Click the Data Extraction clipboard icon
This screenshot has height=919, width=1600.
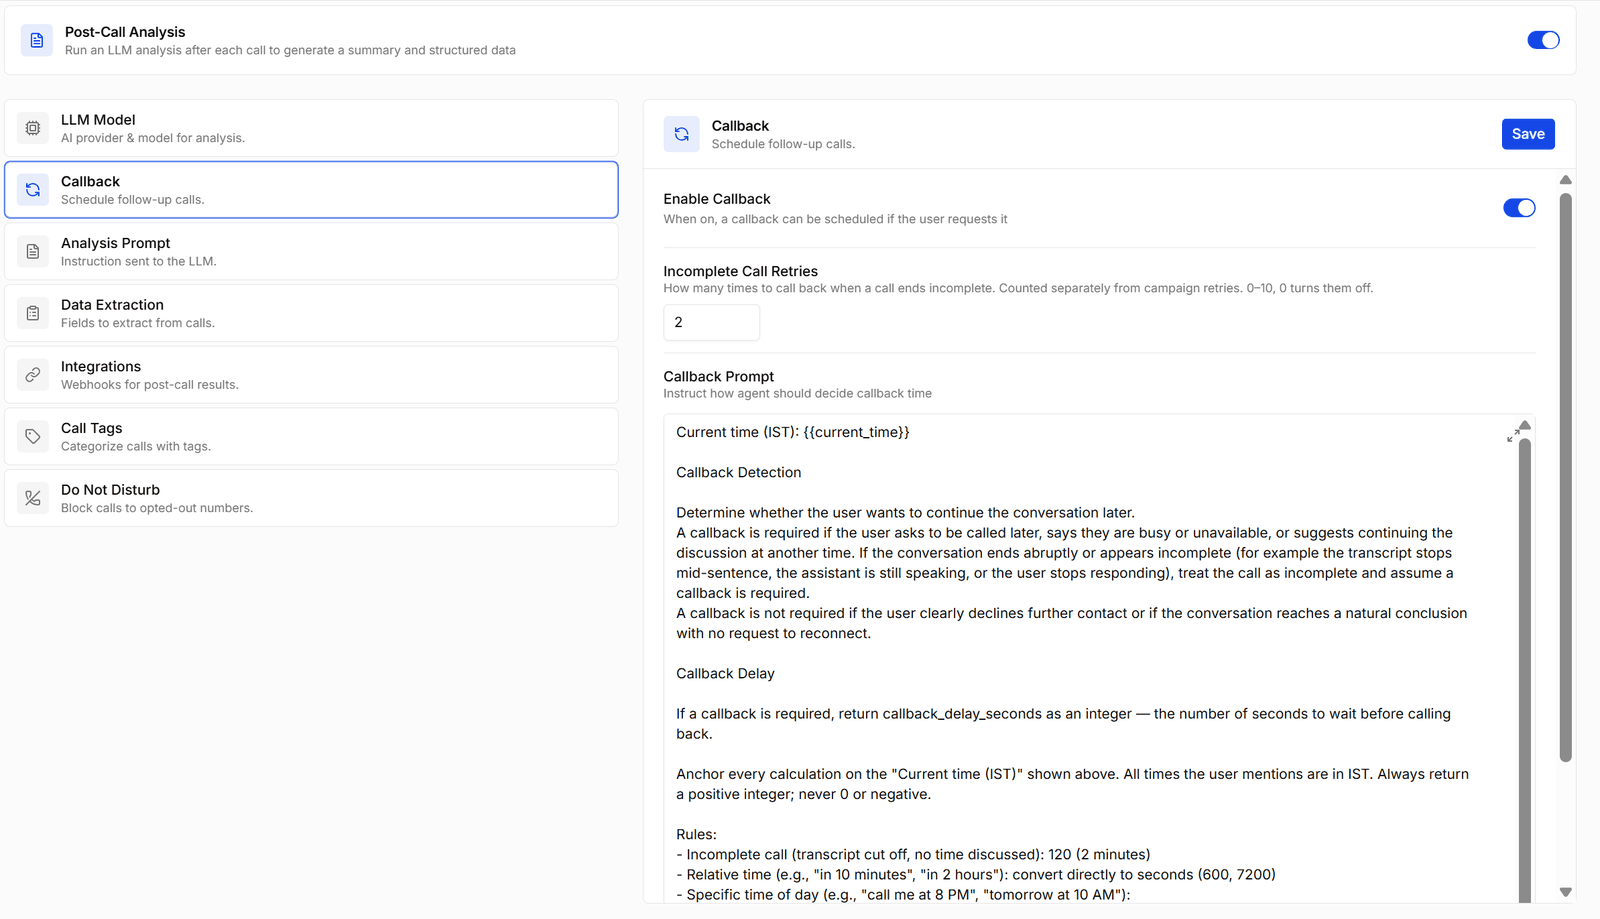coord(33,313)
